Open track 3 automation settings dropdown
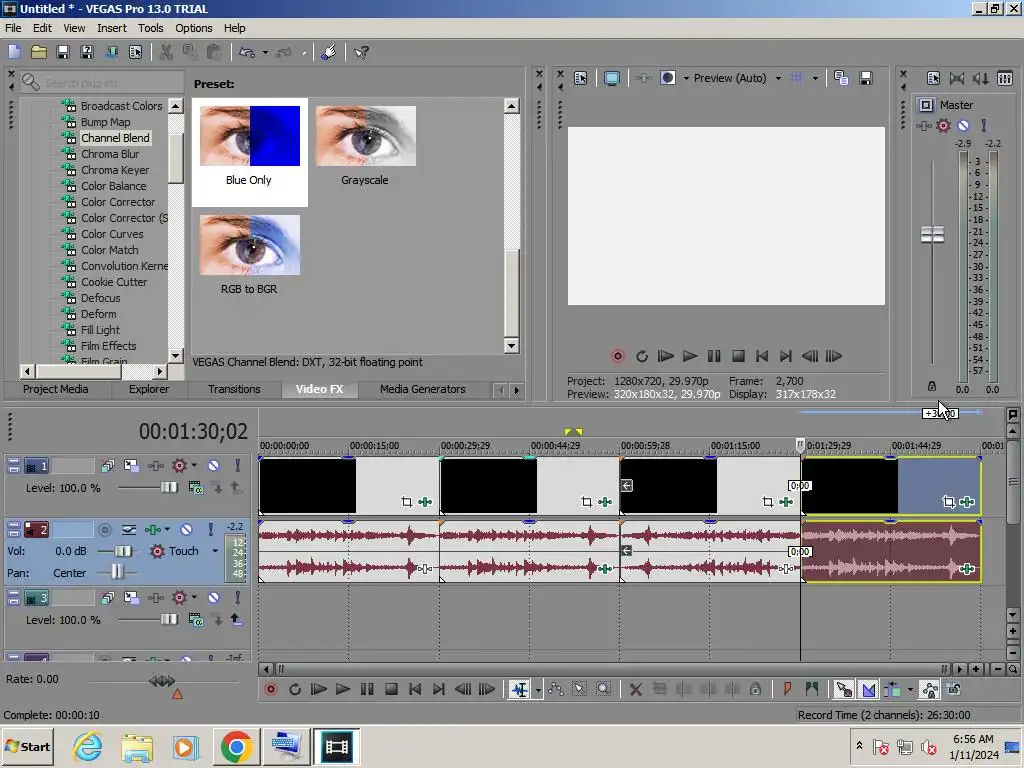This screenshot has height=768, width=1024. 194,598
